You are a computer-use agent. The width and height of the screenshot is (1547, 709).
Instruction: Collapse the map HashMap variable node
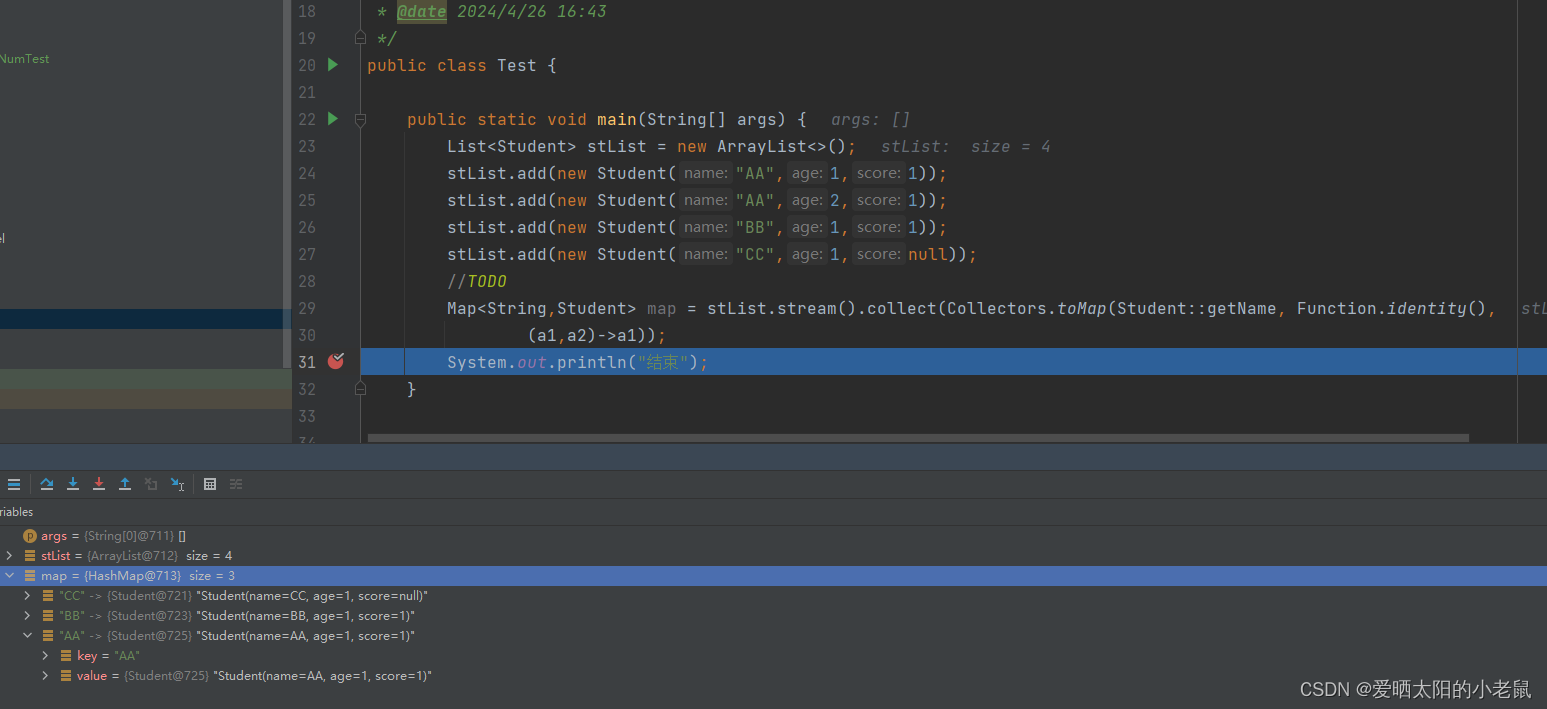click(x=10, y=575)
